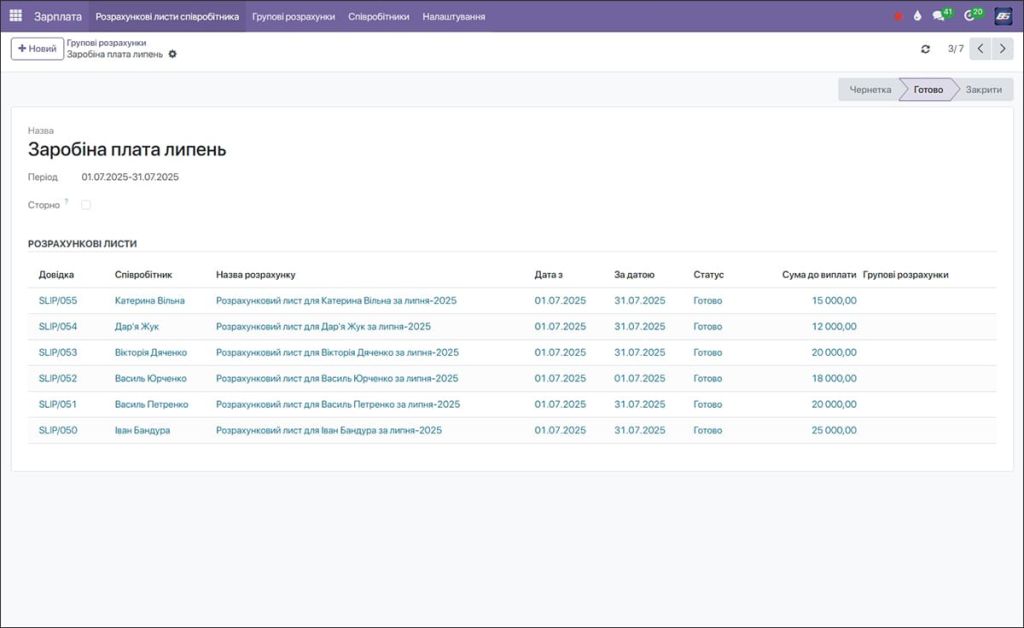Open the Розрахункові листи співробітника menu
Image resolution: width=1024 pixels, height=628 pixels.
point(169,16)
